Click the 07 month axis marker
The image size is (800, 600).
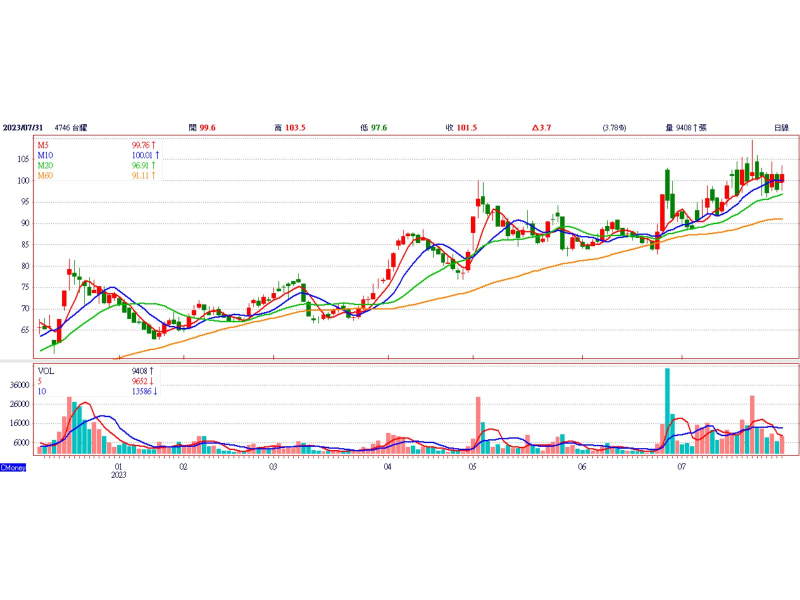point(682,466)
